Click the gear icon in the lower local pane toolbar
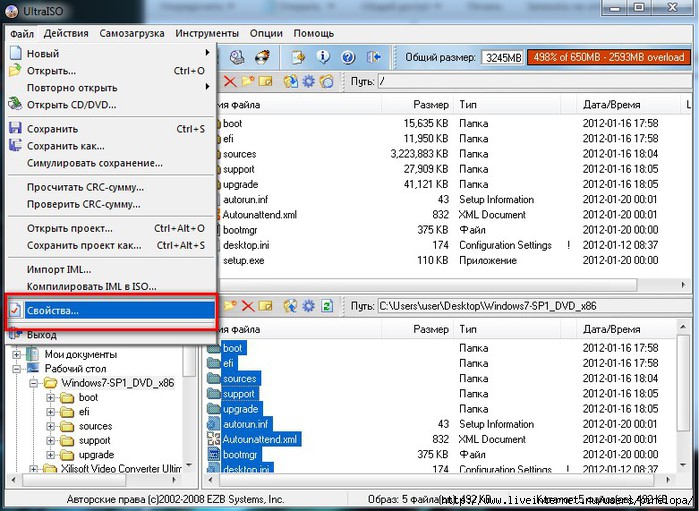Screen dimensions: 699x511 pyautogui.click(x=309, y=305)
